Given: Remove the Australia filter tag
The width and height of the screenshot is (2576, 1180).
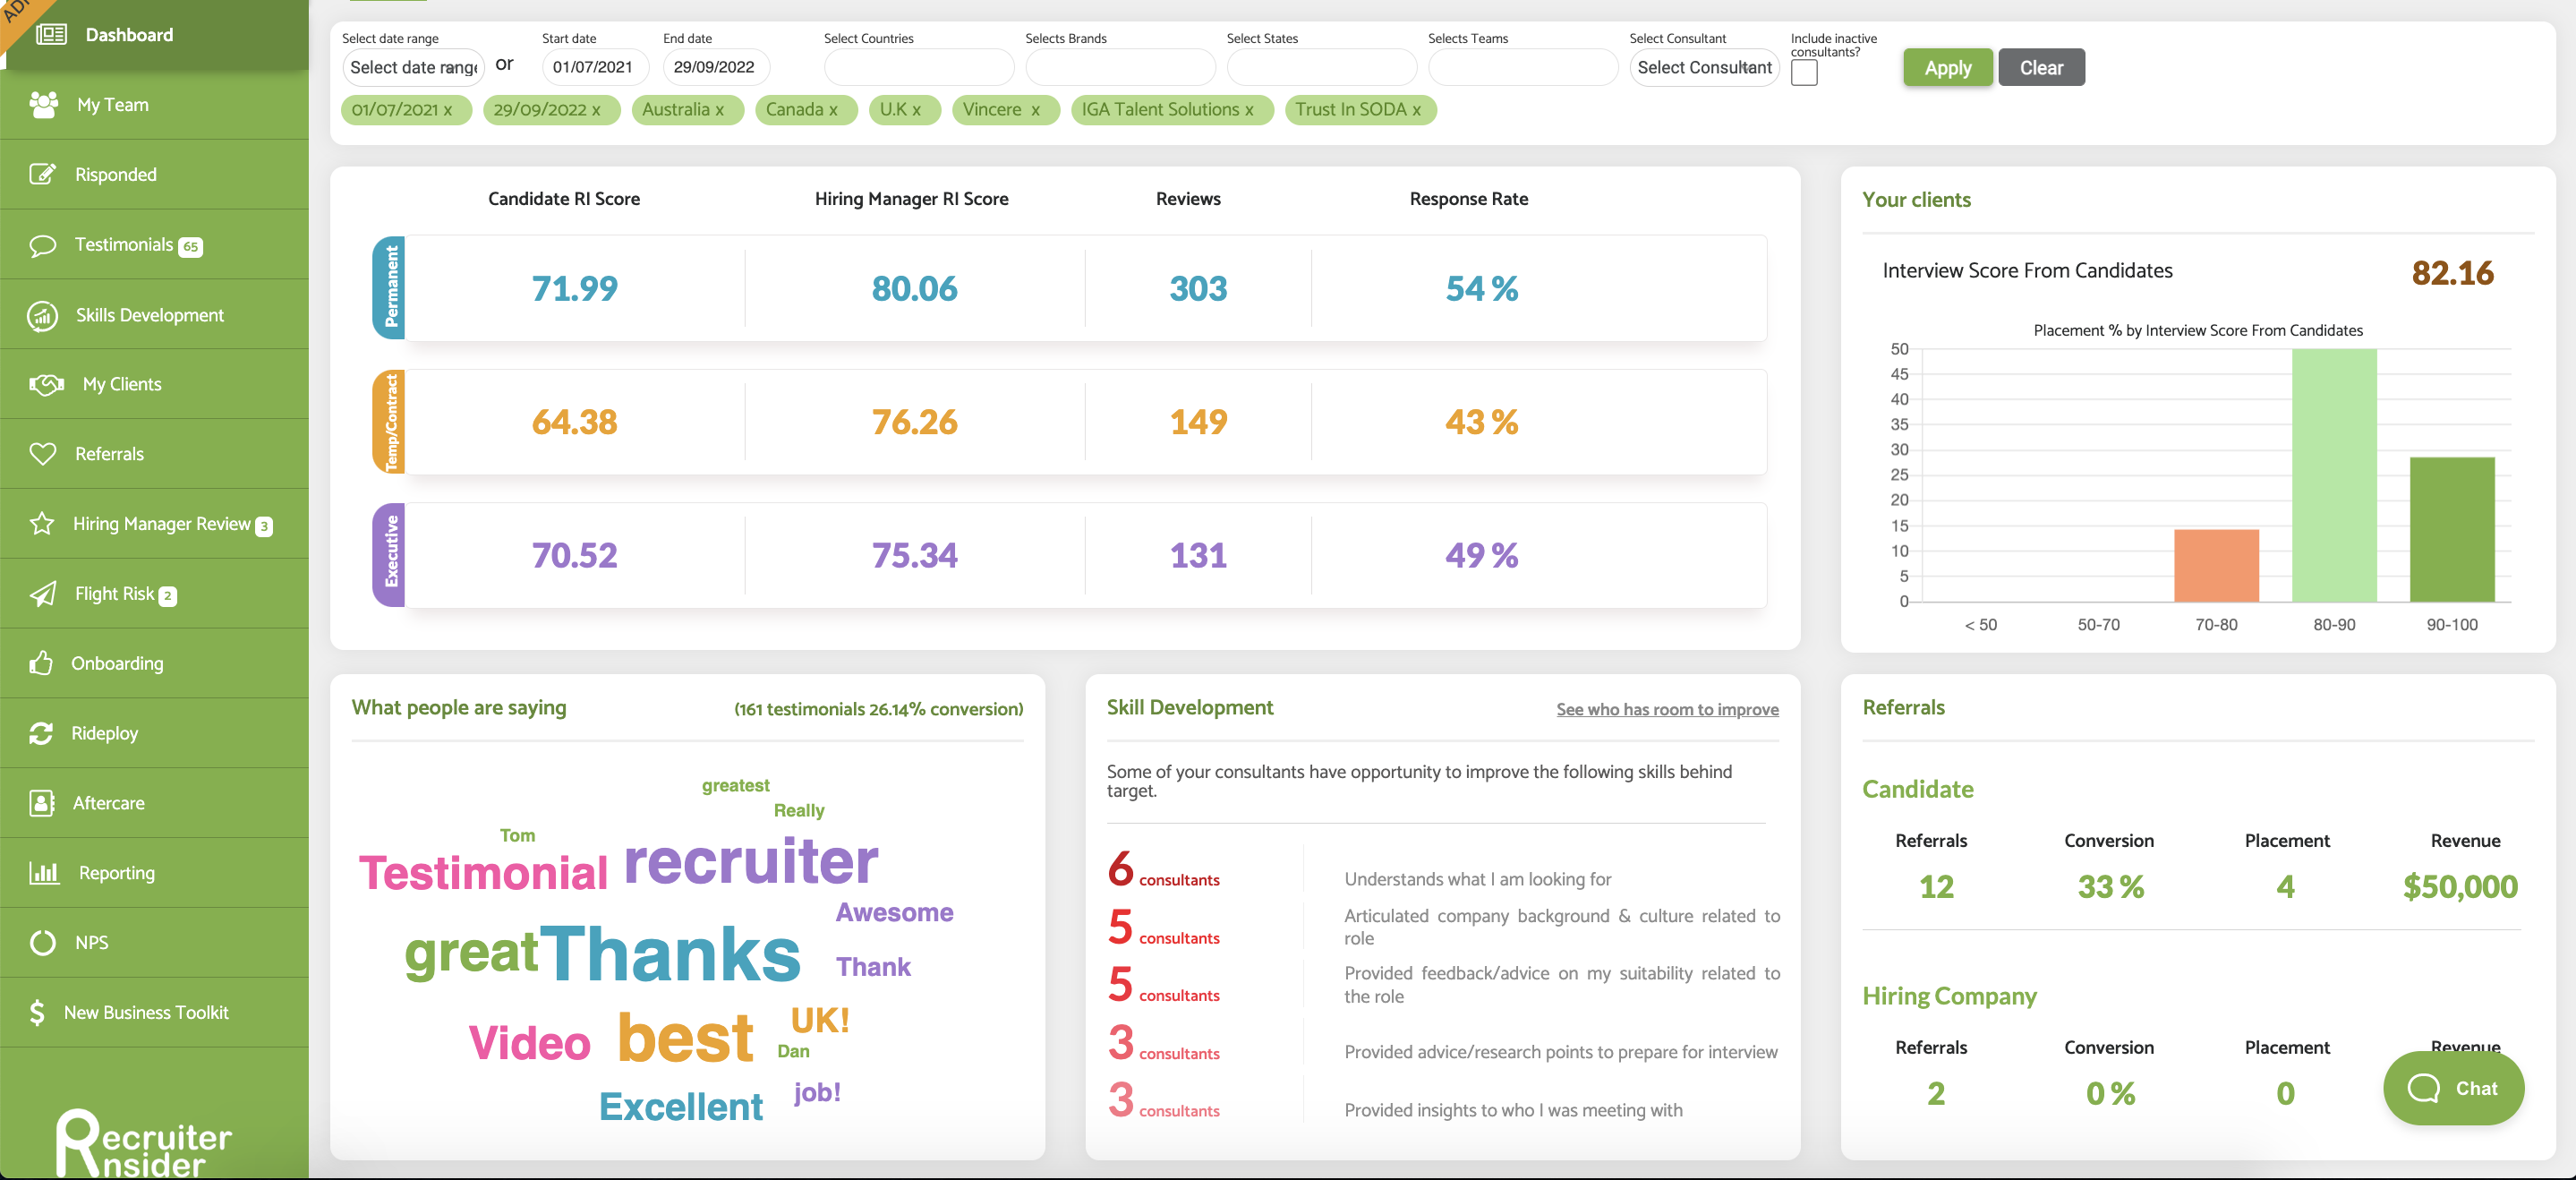Looking at the screenshot, I should point(719,110).
